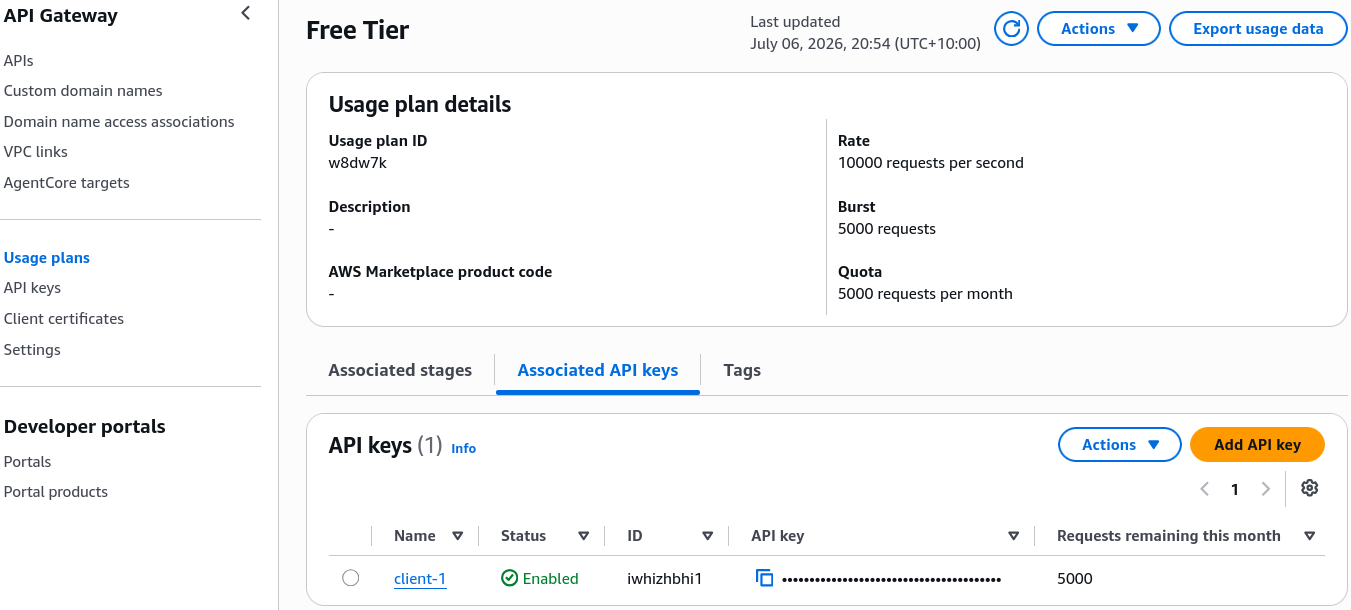This screenshot has width=1351, height=610.
Task: Select the client-1 radio button
Action: [350, 578]
